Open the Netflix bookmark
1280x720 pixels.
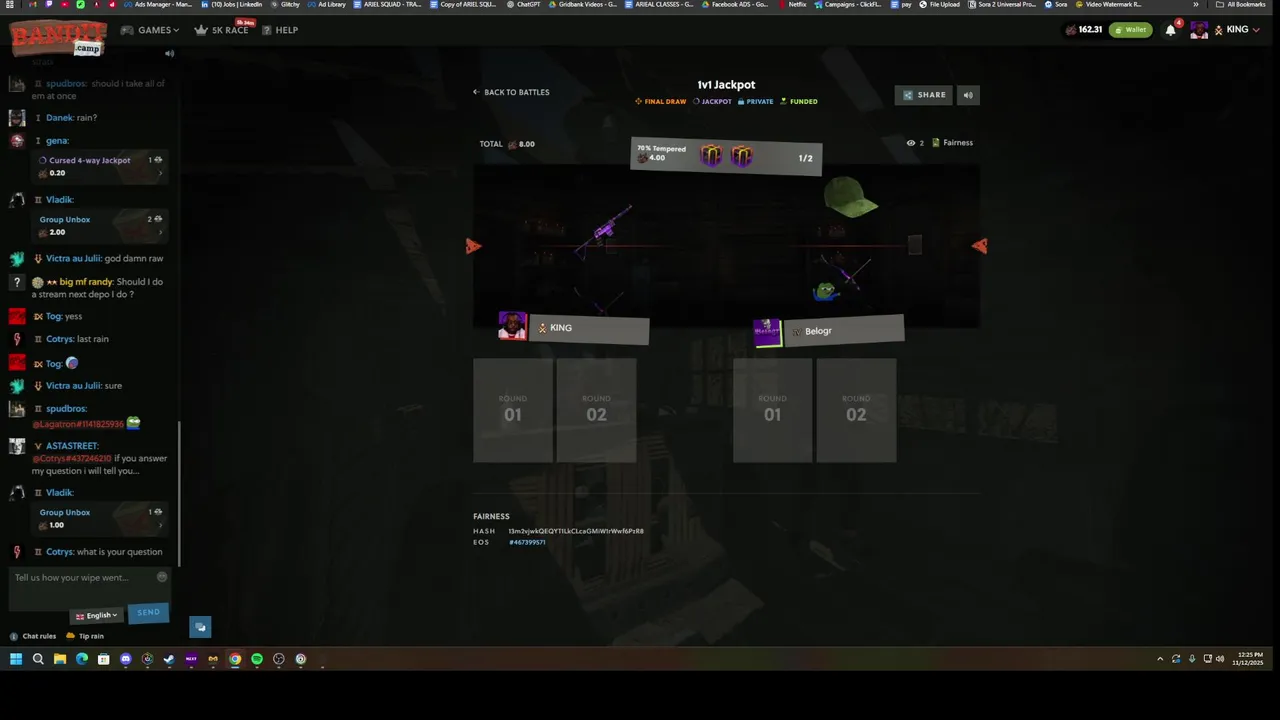[792, 4]
